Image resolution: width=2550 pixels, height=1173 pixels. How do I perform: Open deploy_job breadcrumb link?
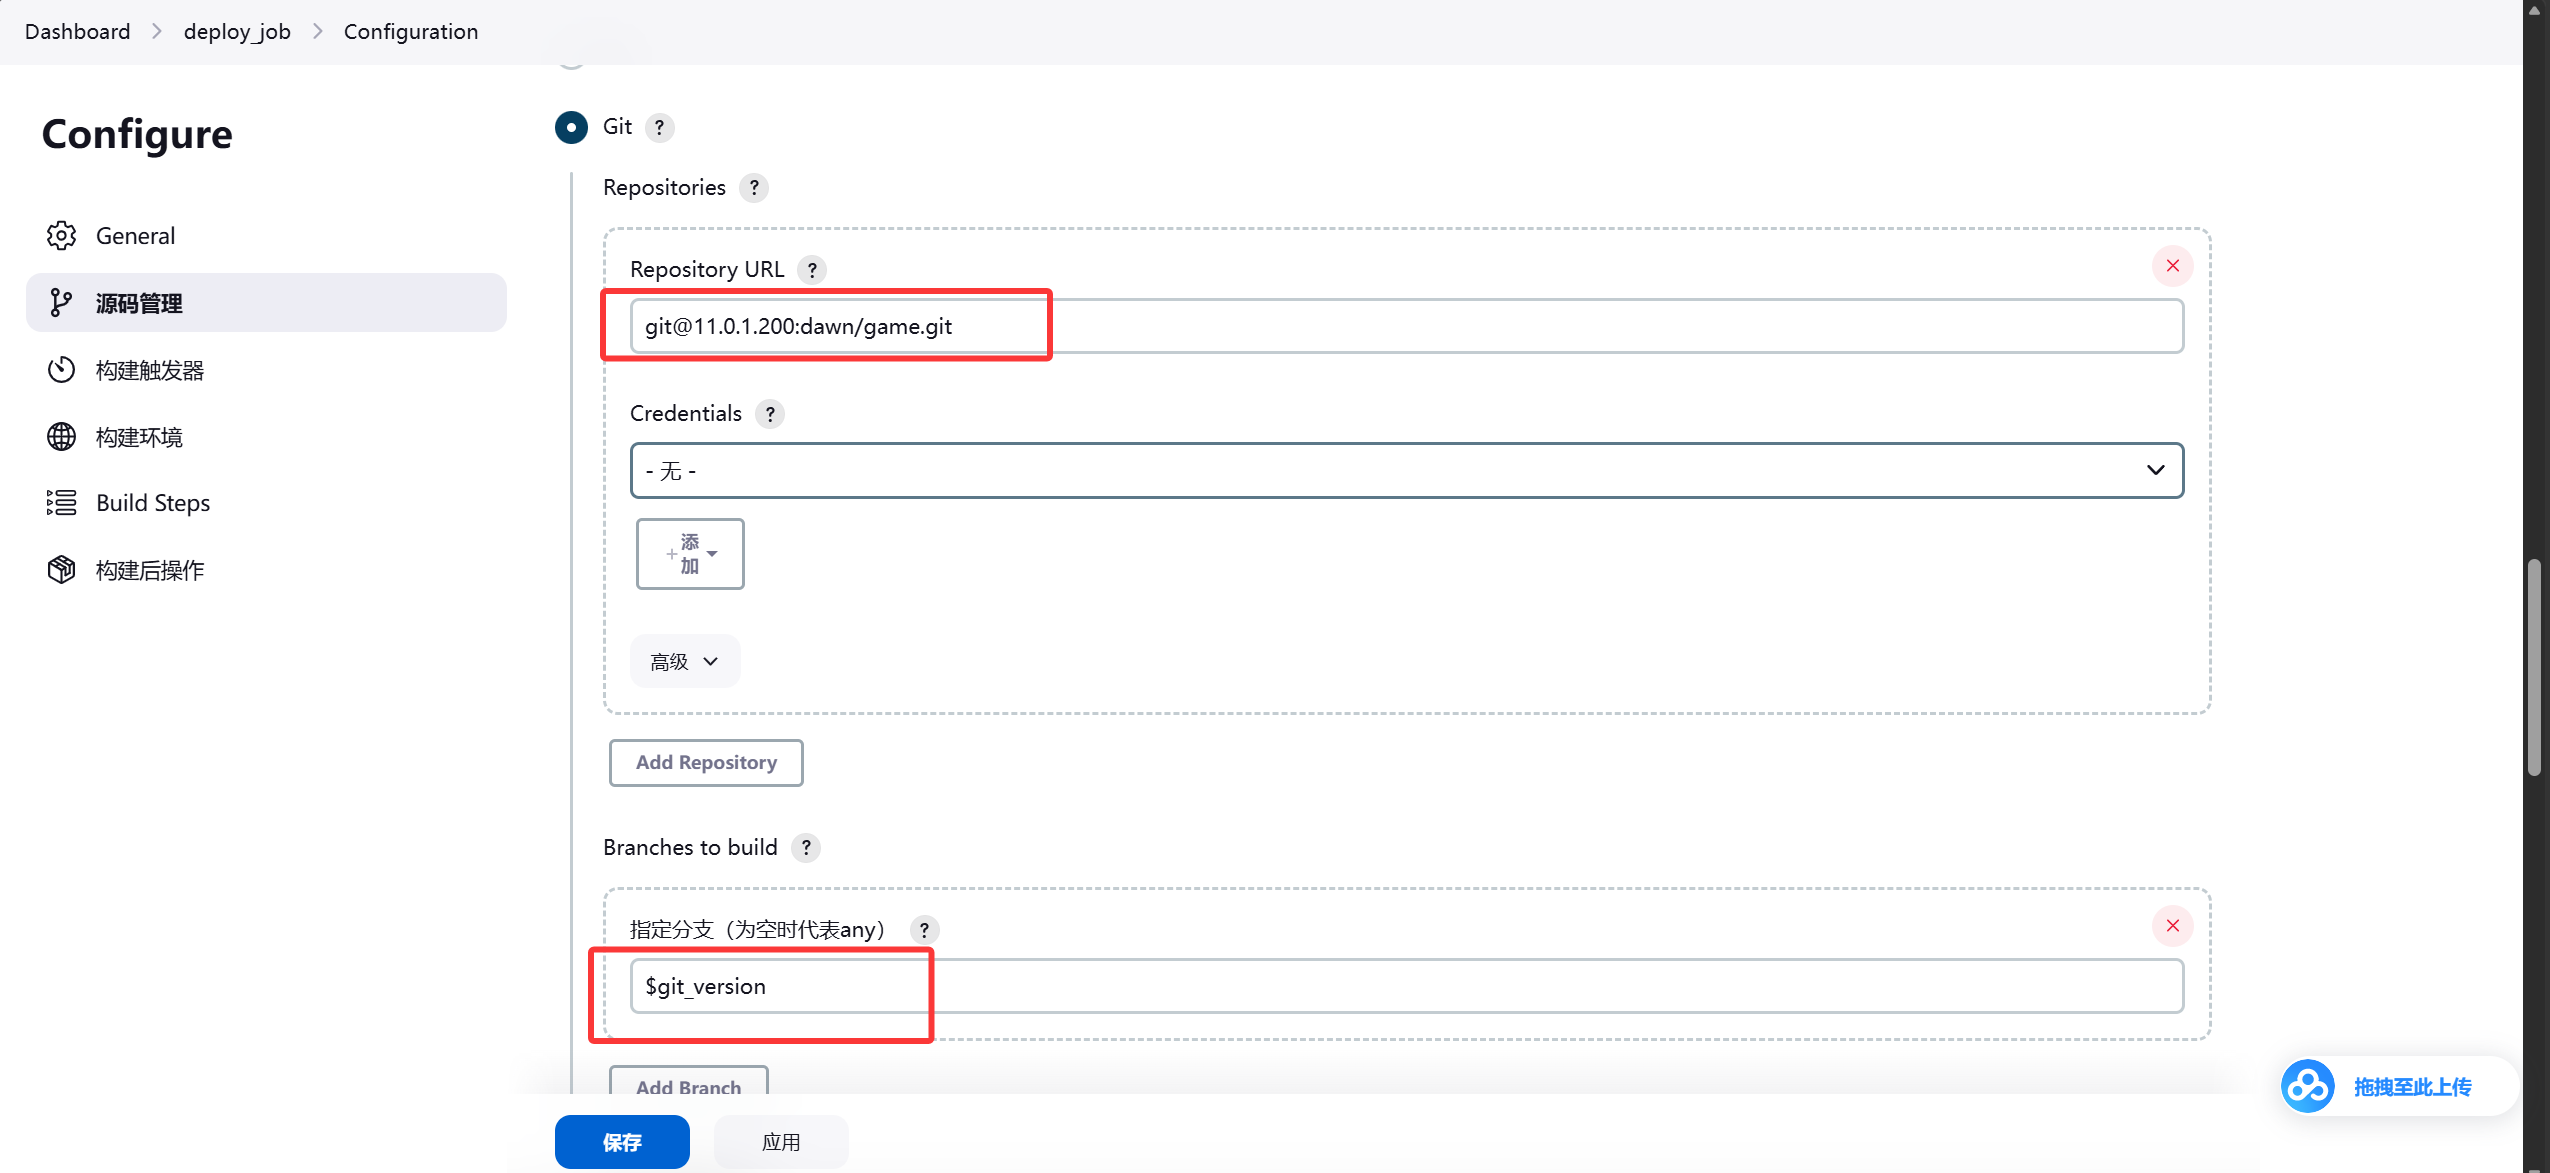click(237, 31)
